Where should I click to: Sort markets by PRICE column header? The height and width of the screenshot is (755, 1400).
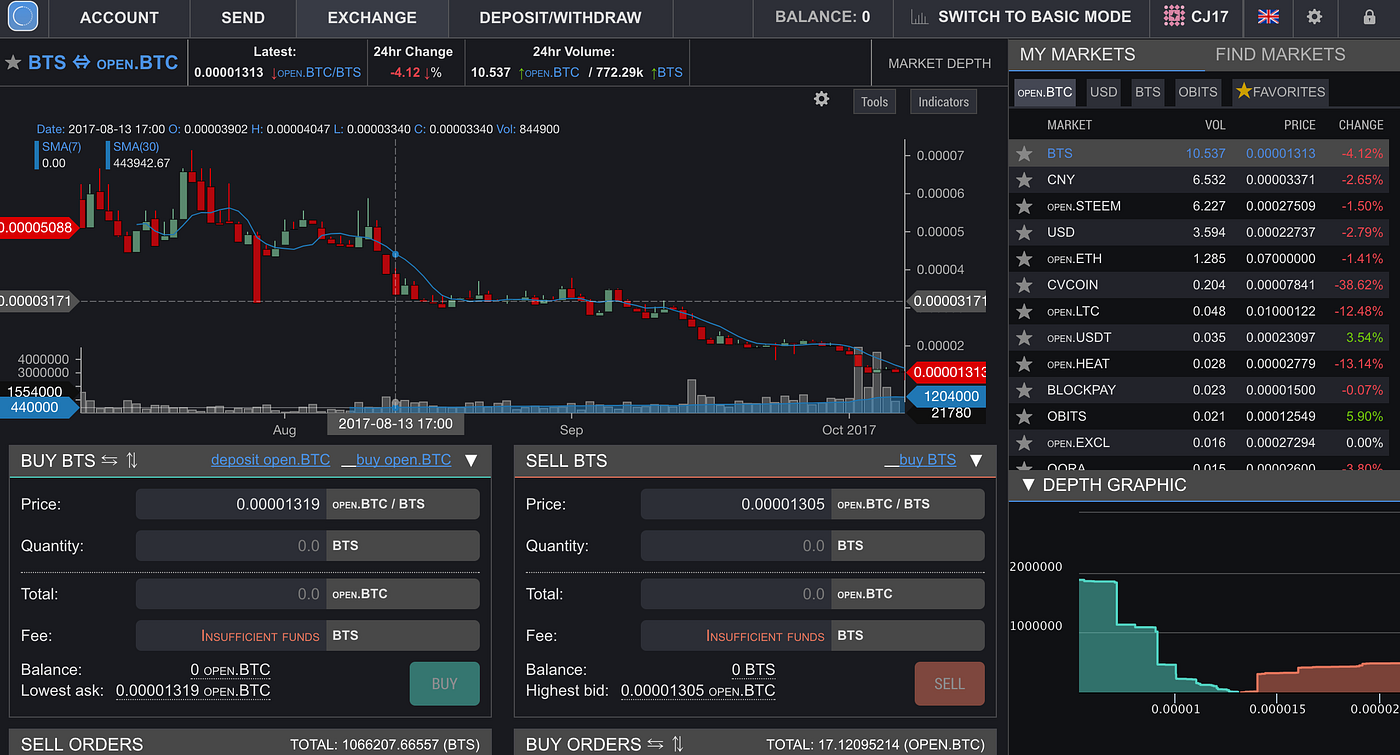tap(1300, 125)
